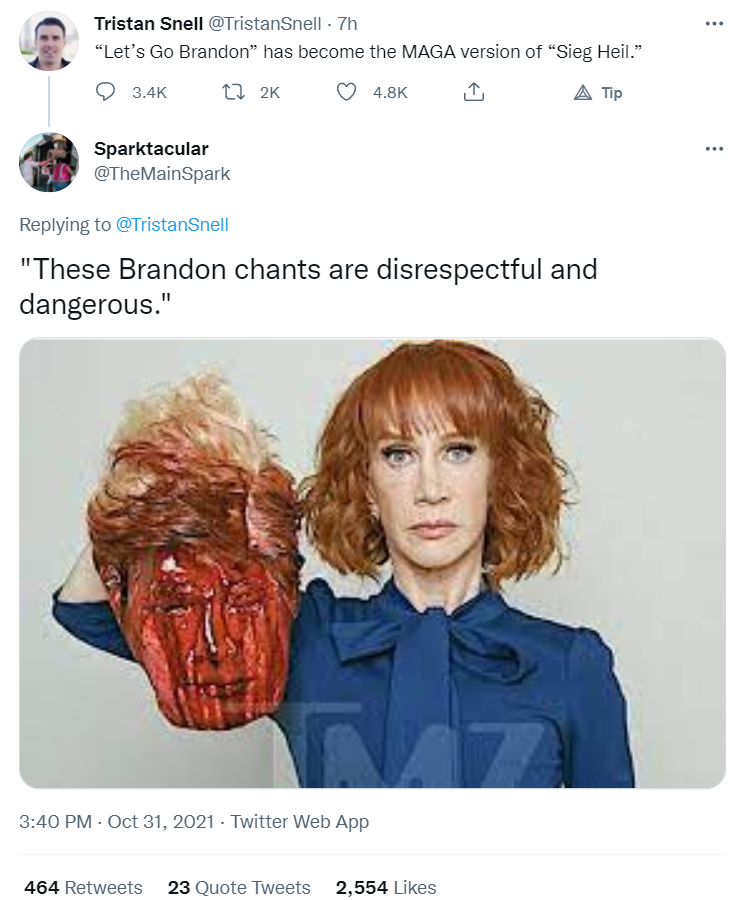Click the Sparktacular display name

click(151, 149)
